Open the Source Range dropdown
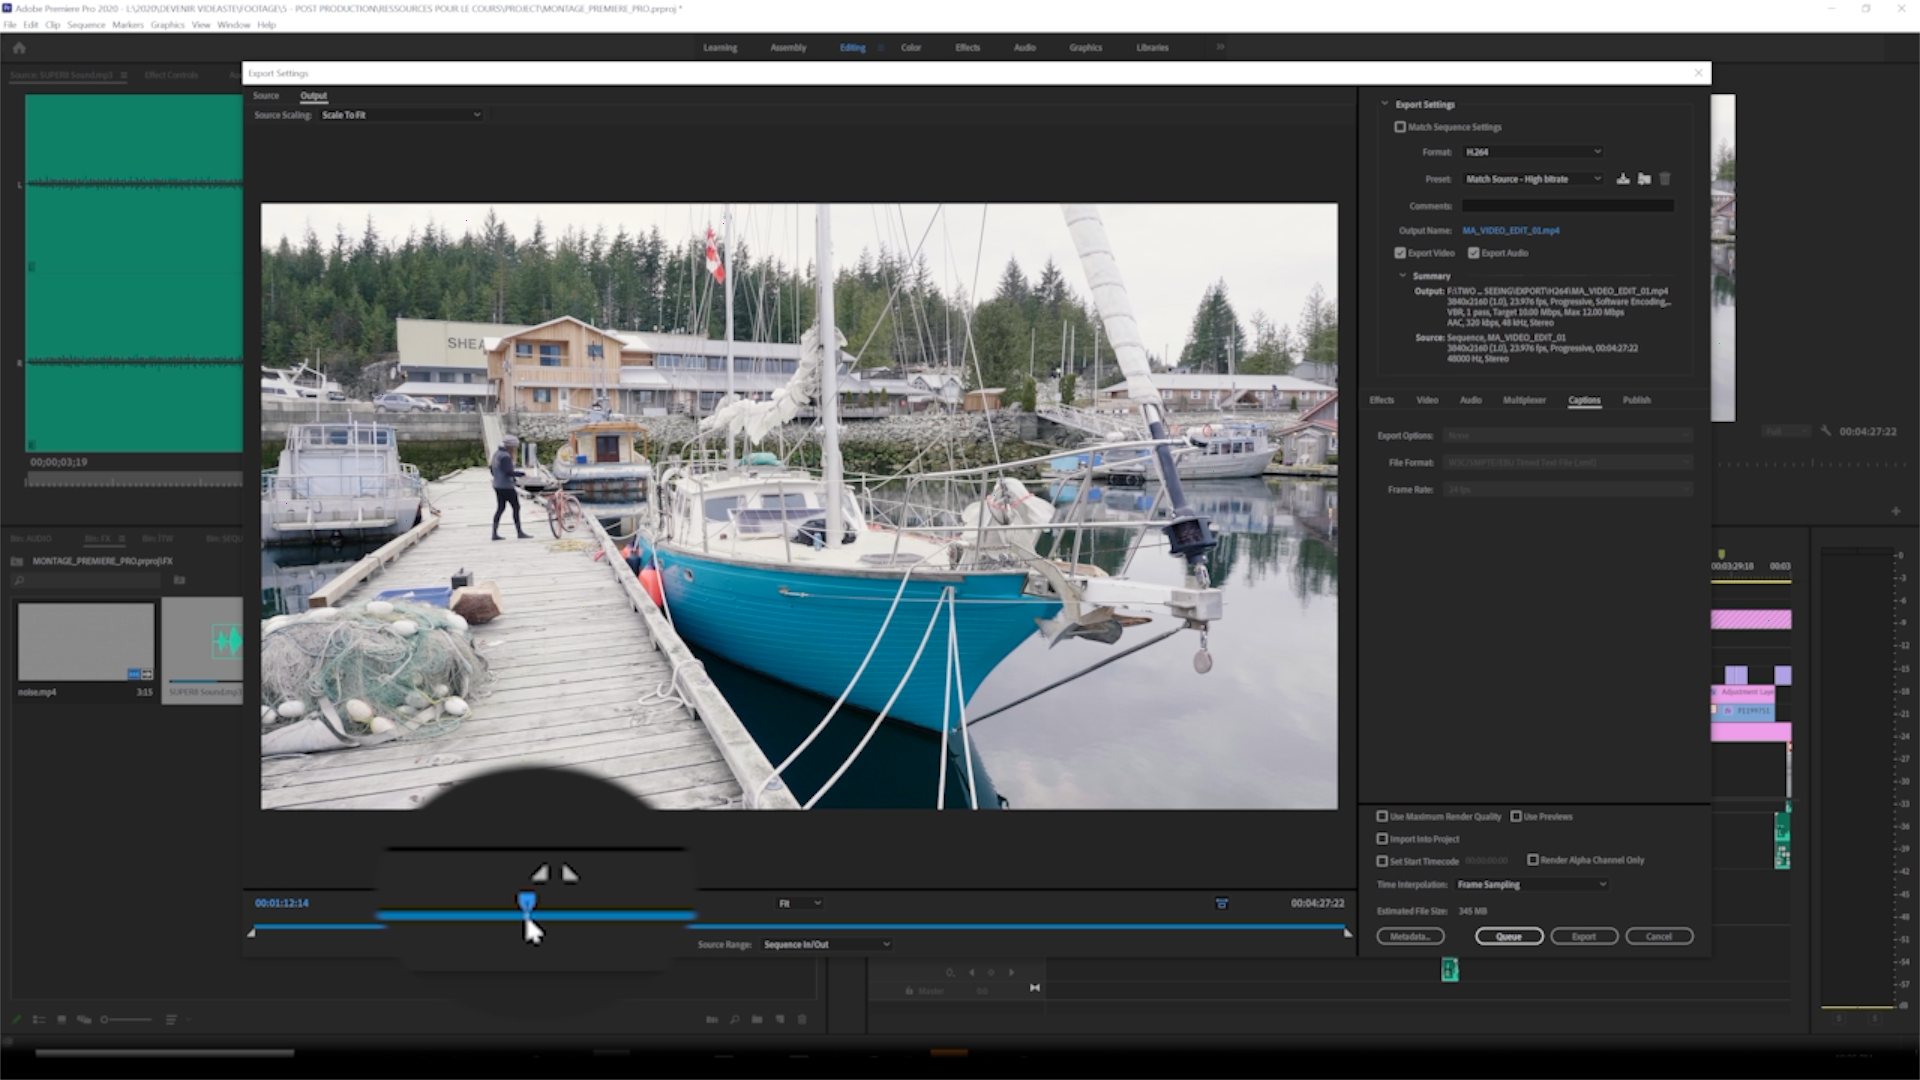 click(825, 944)
